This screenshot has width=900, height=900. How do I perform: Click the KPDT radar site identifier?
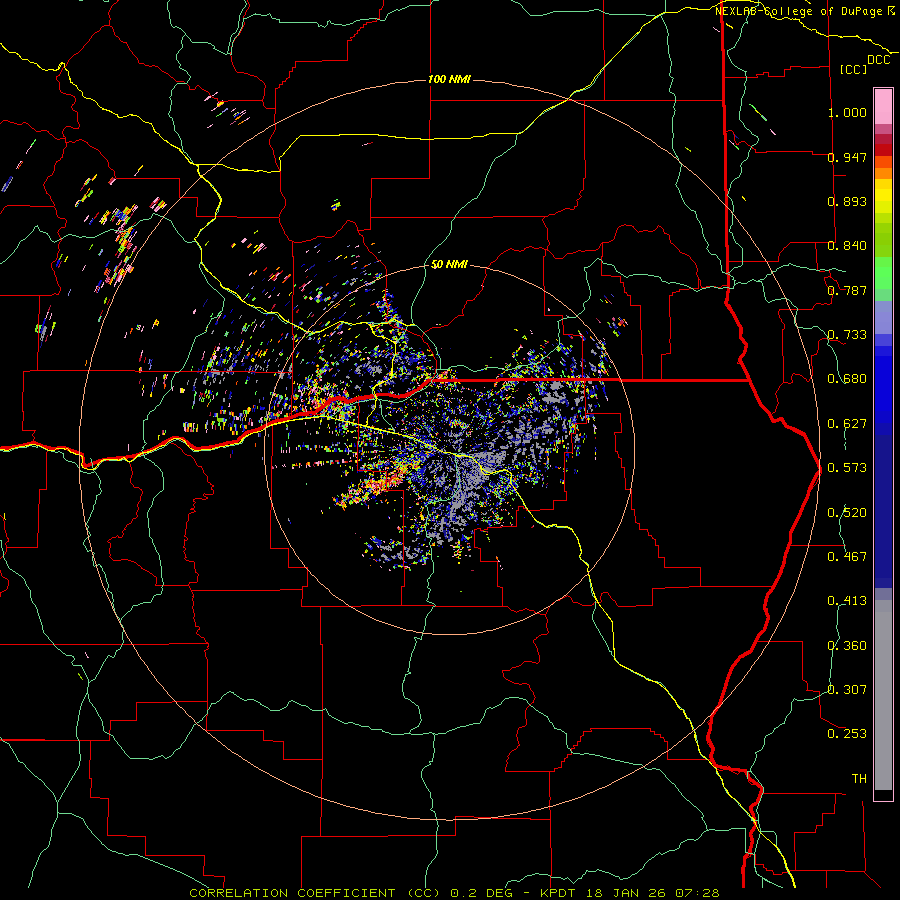click(x=558, y=893)
